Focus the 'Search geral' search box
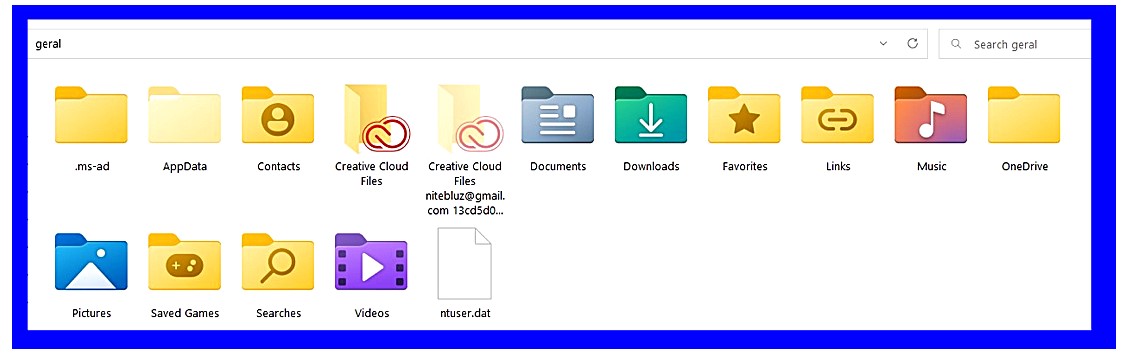1126x362 pixels. (x=1015, y=44)
